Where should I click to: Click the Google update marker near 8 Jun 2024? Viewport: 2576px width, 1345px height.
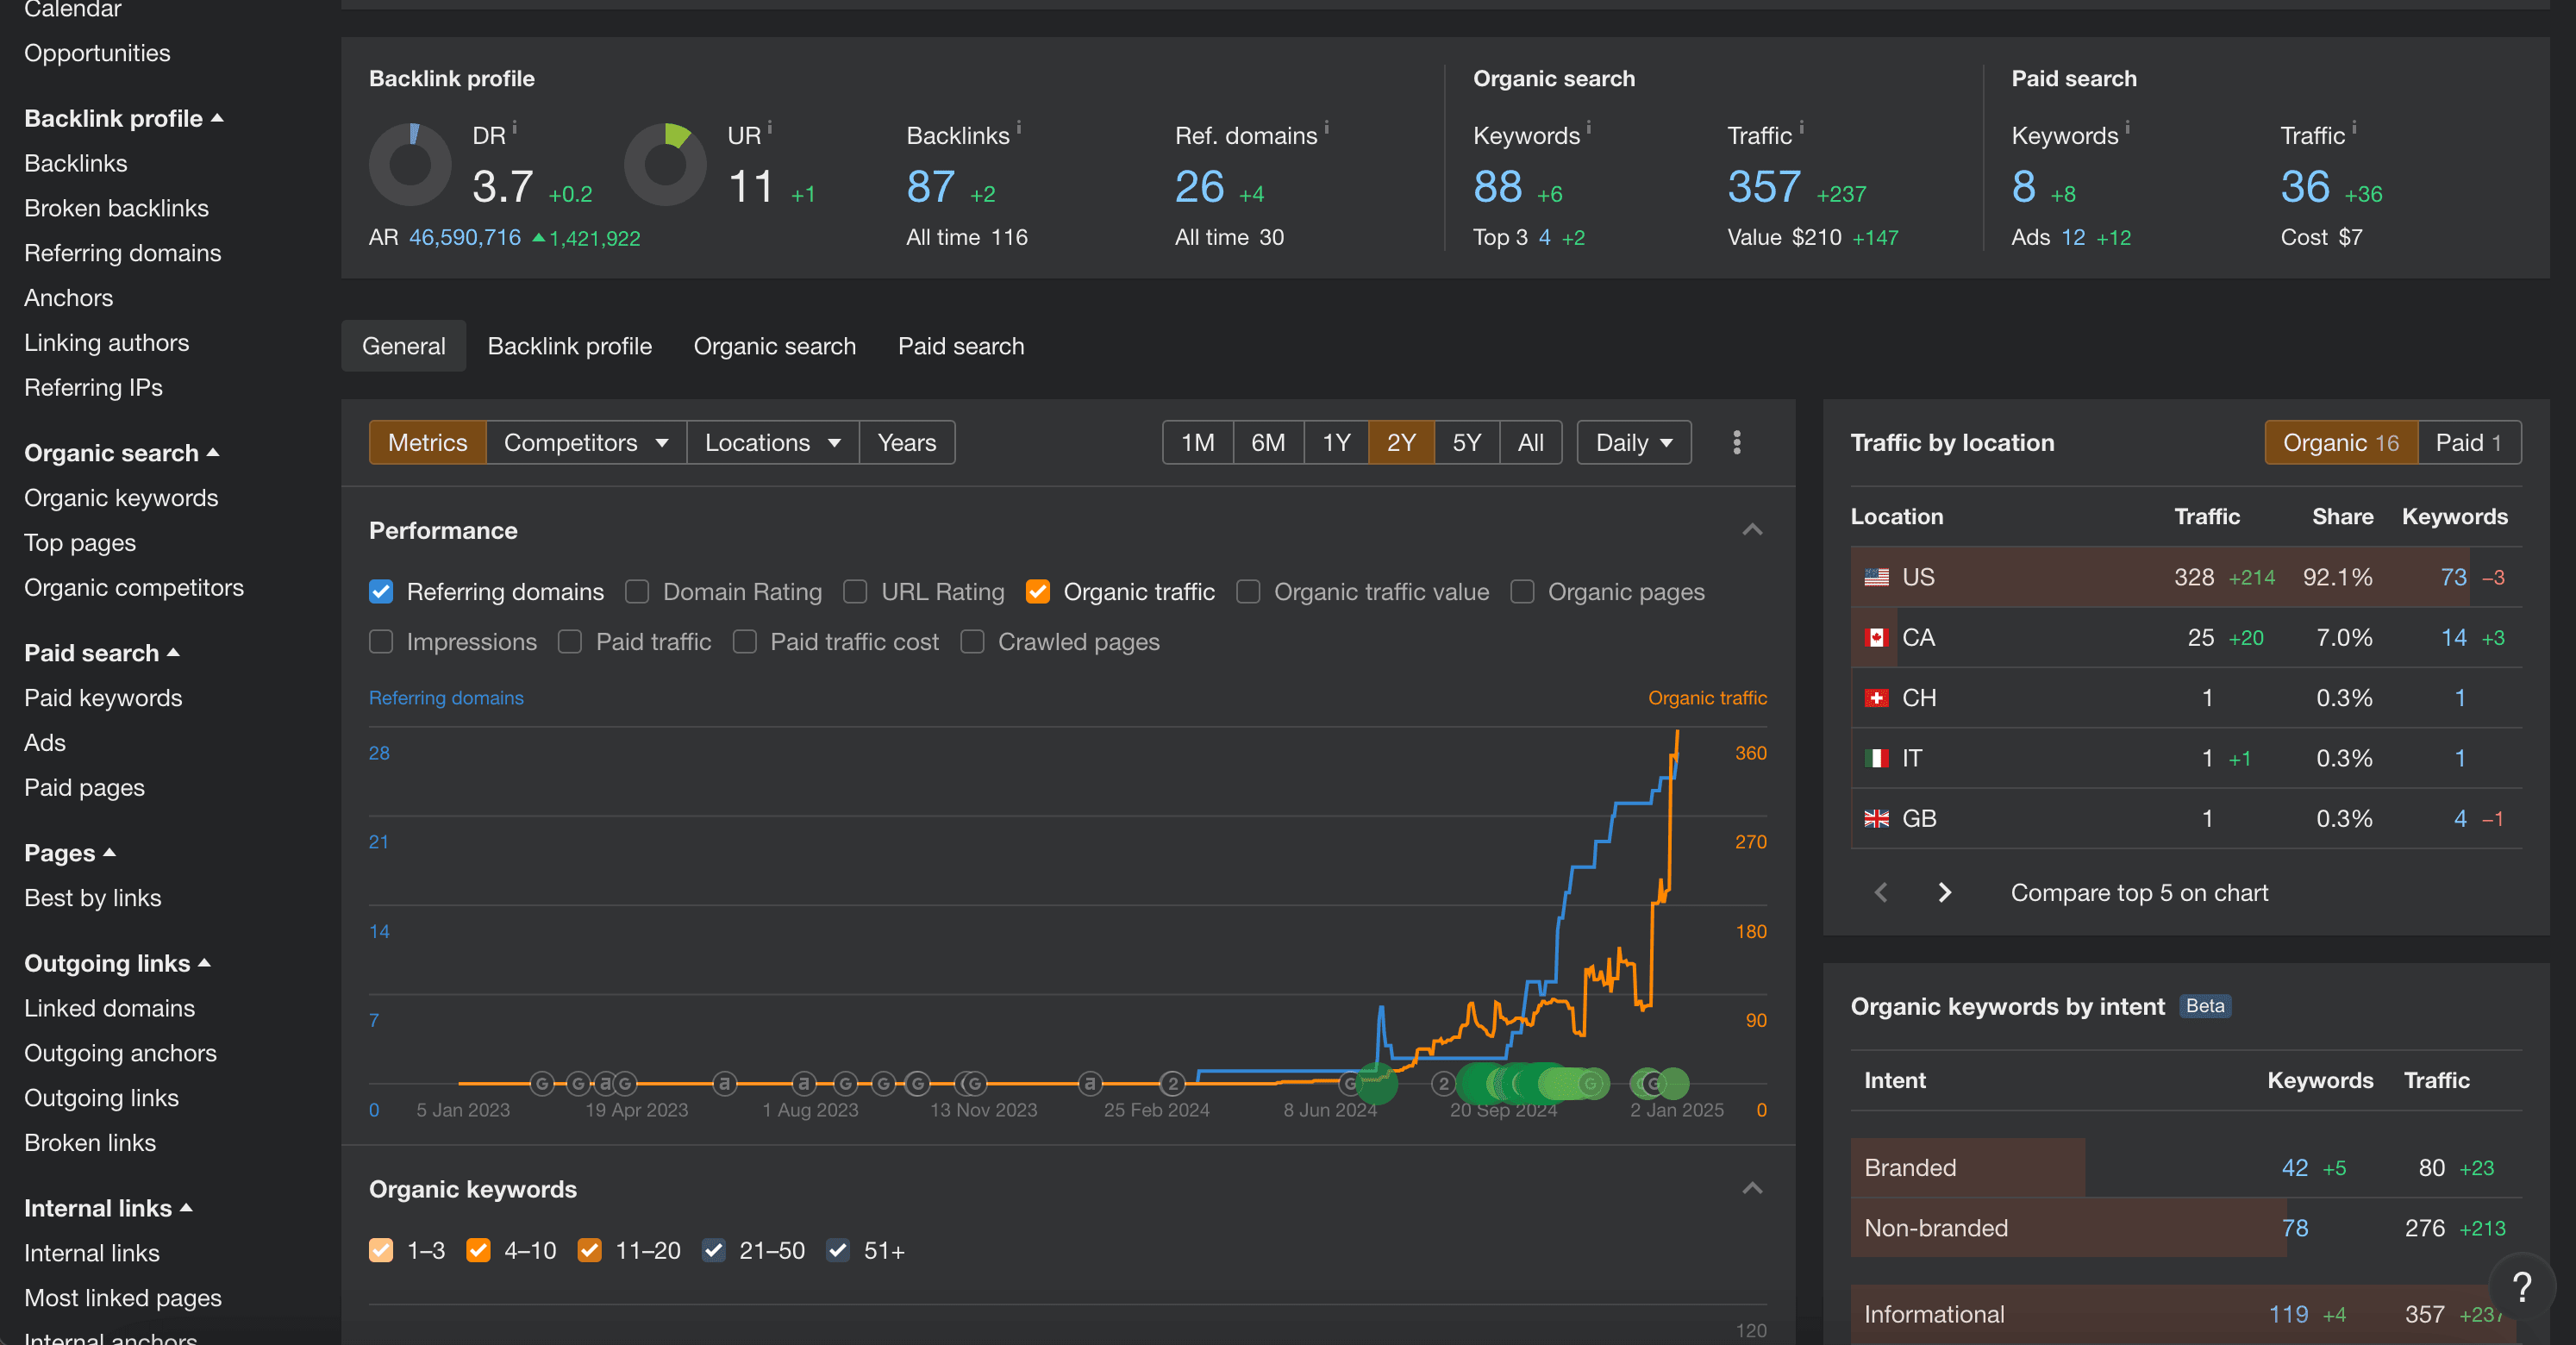click(x=1350, y=1083)
